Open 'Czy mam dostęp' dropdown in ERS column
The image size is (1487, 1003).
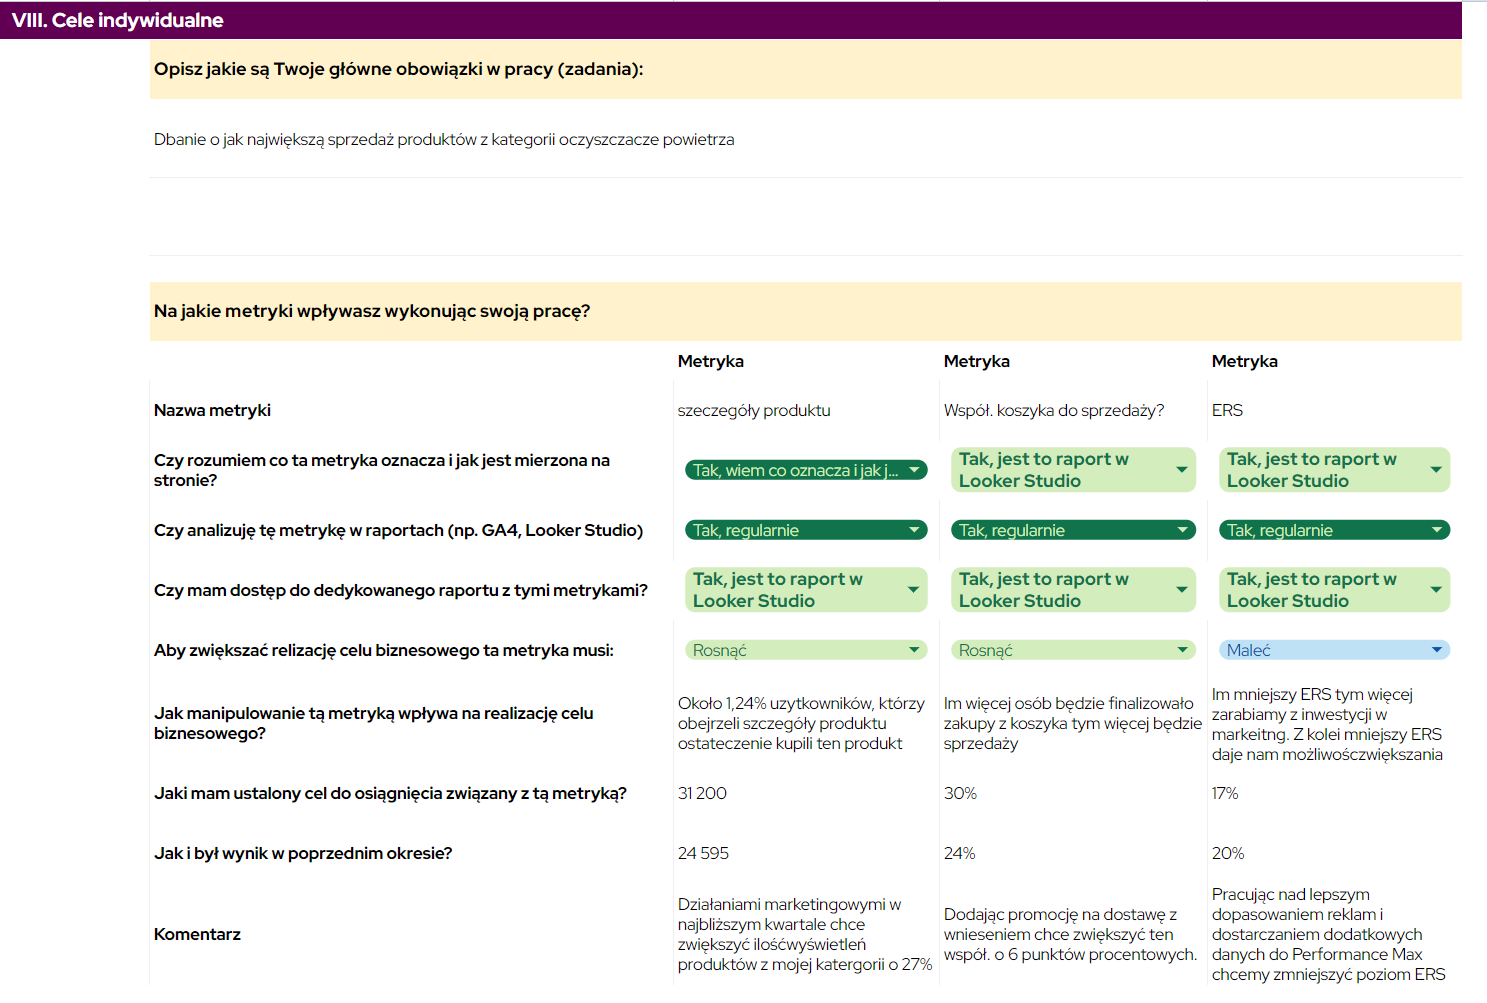click(x=1334, y=590)
